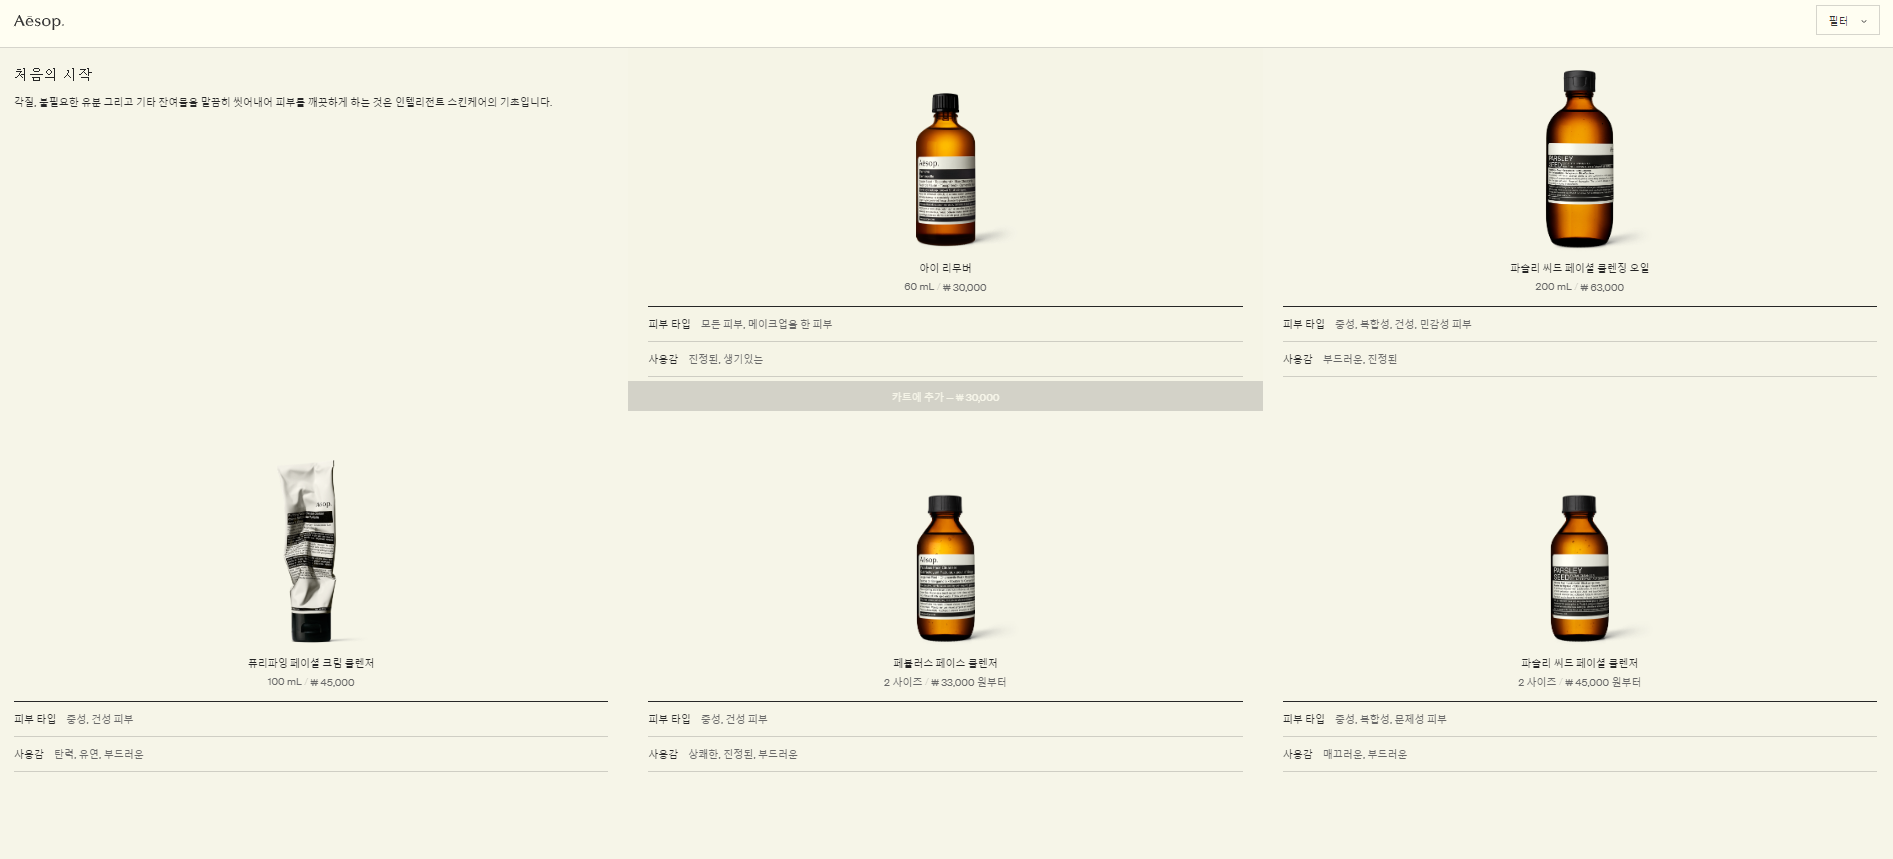Click 중성, 복합성, 문제성 피부 skin type

1391,719
